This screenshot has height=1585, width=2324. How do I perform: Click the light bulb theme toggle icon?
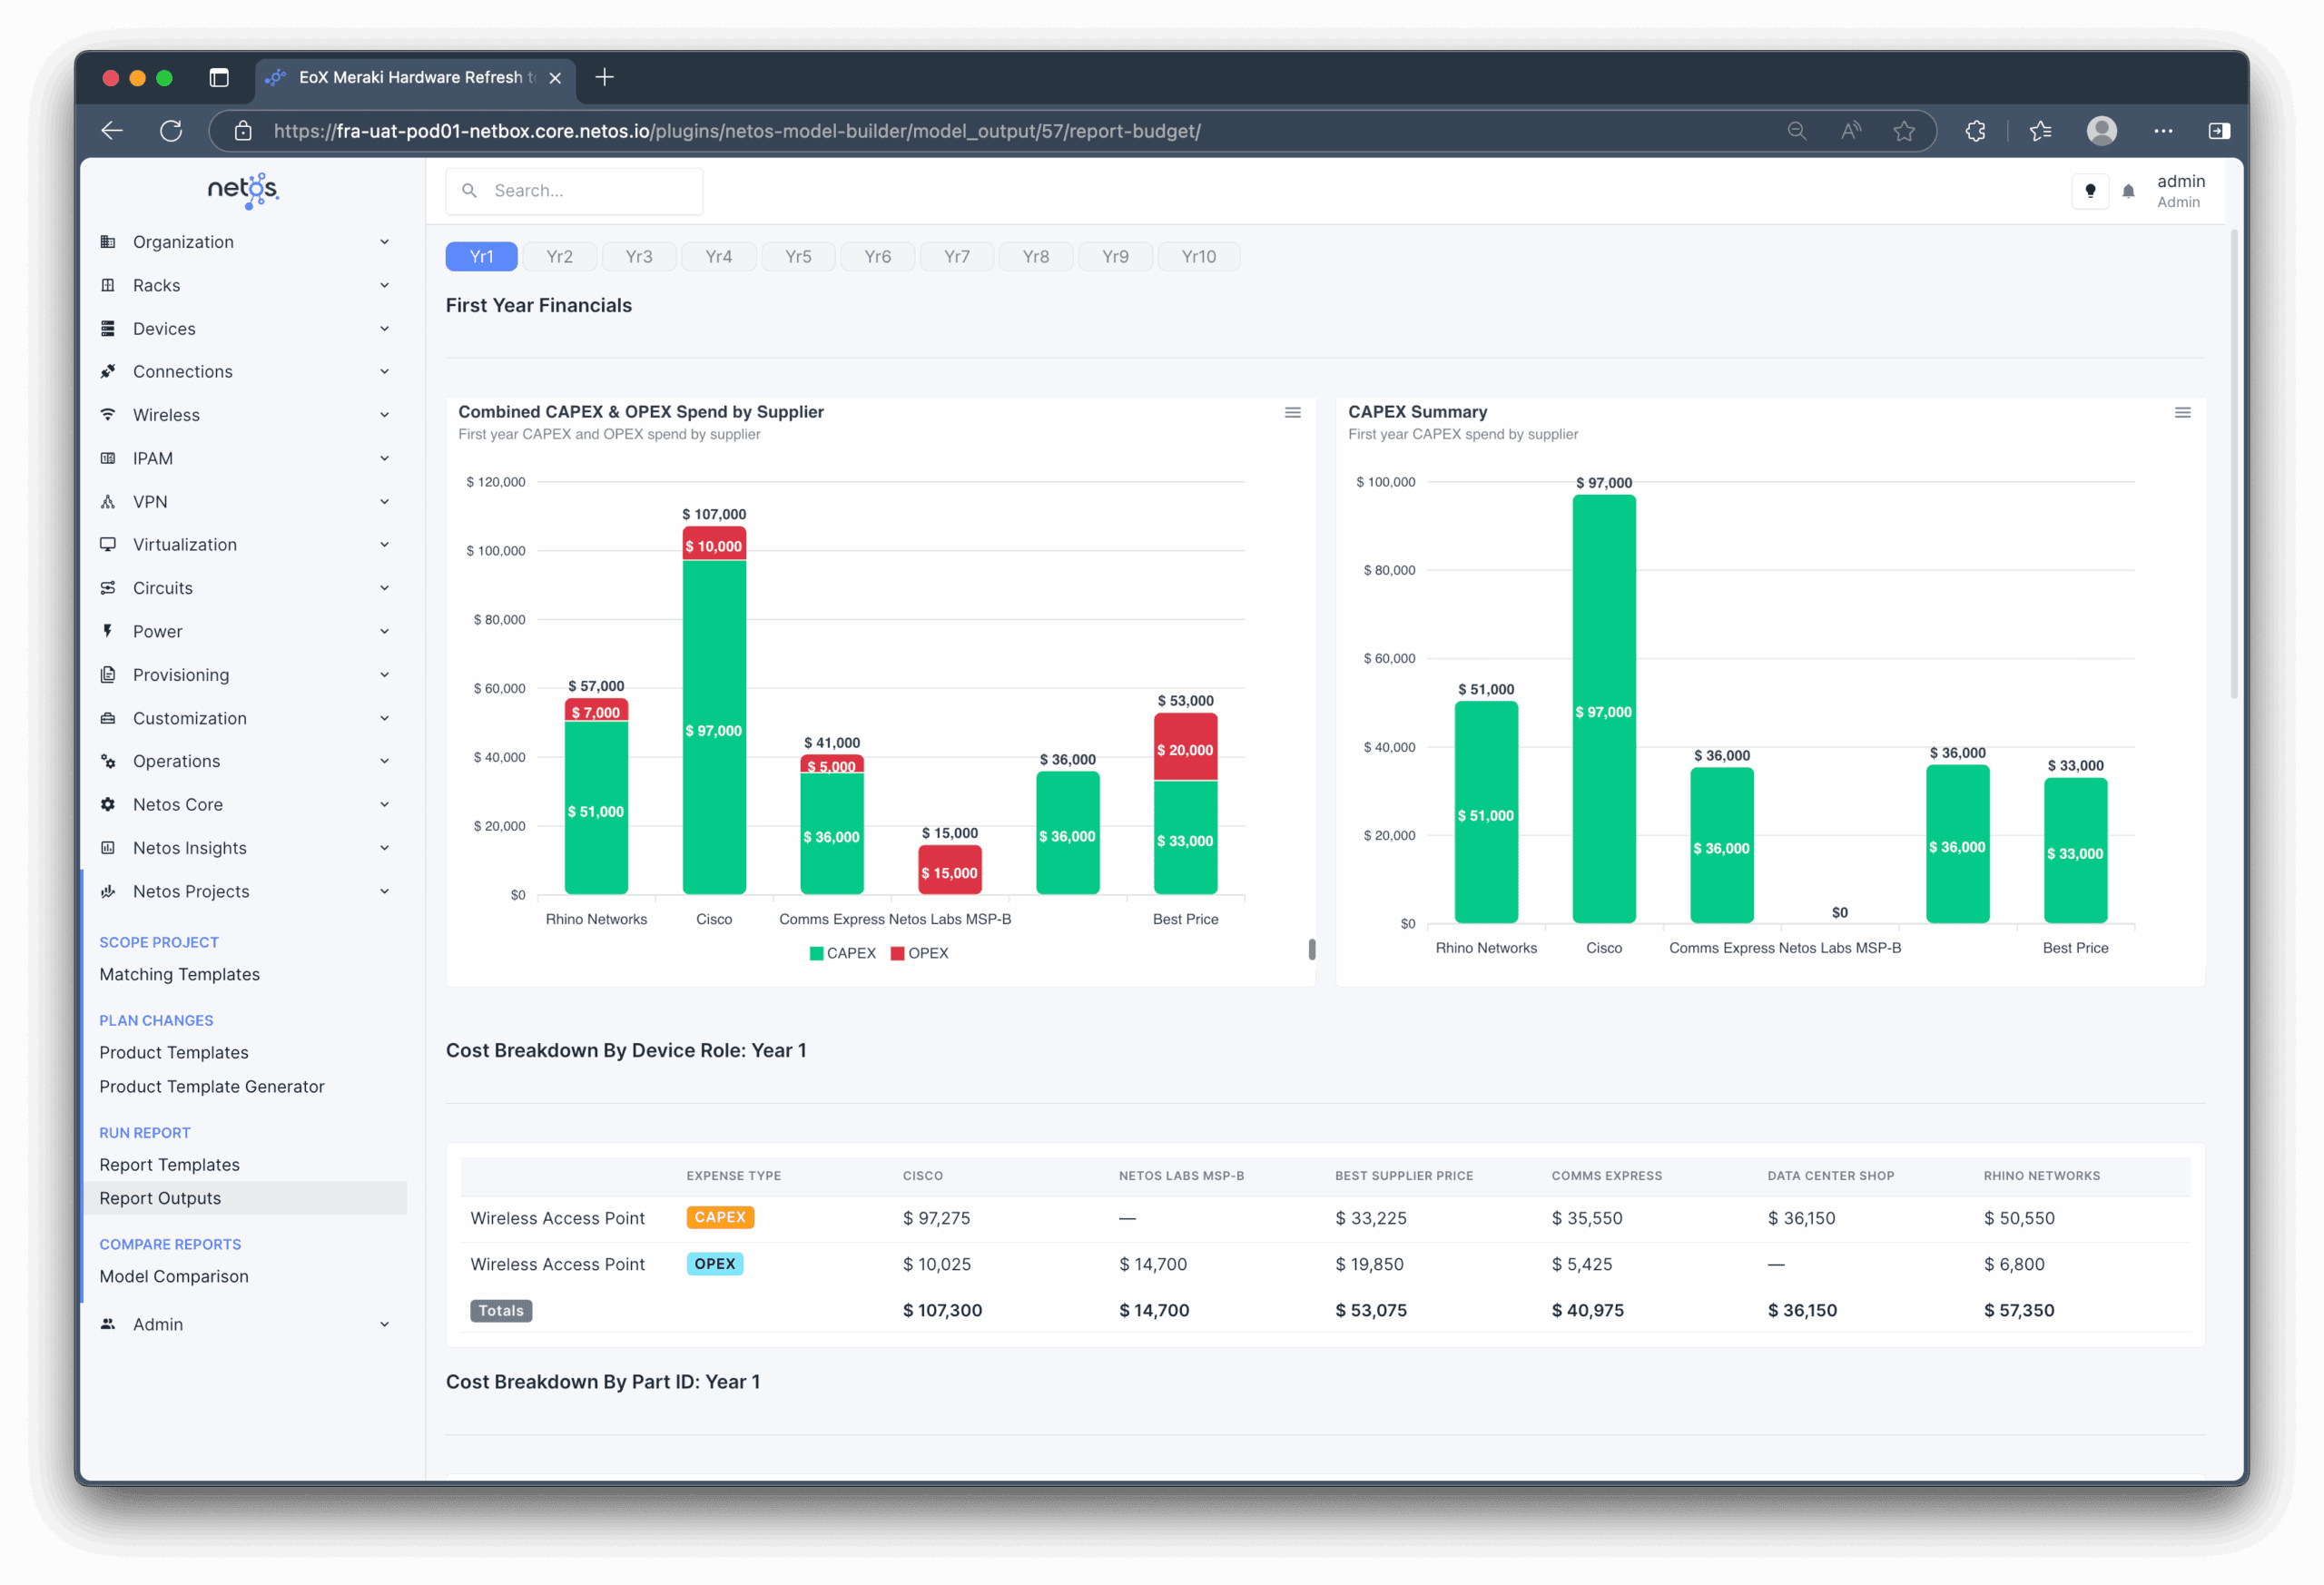(2089, 191)
